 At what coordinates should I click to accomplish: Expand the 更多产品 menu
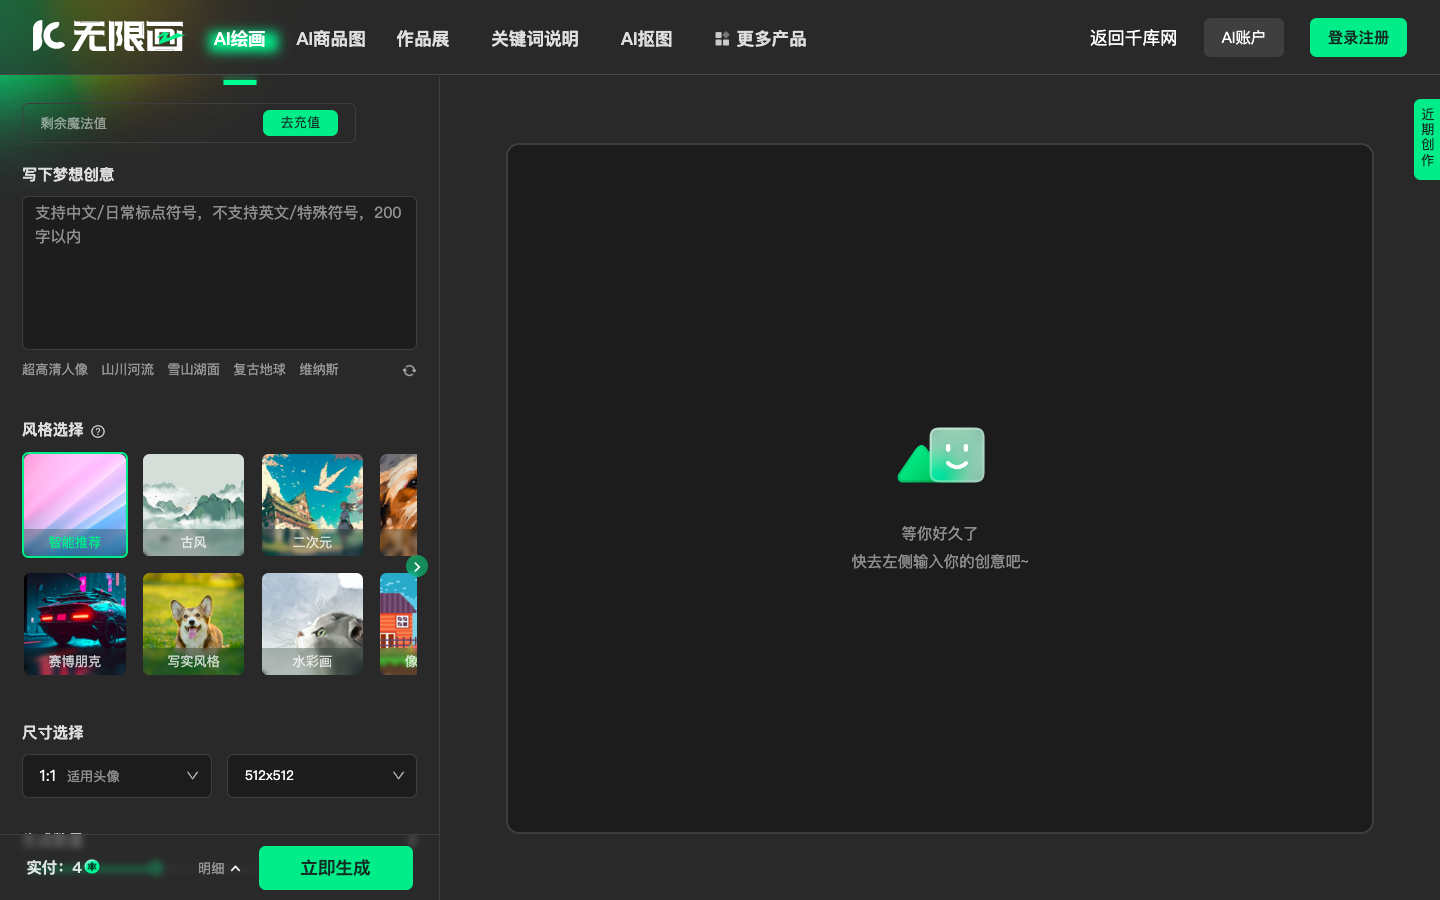click(760, 39)
